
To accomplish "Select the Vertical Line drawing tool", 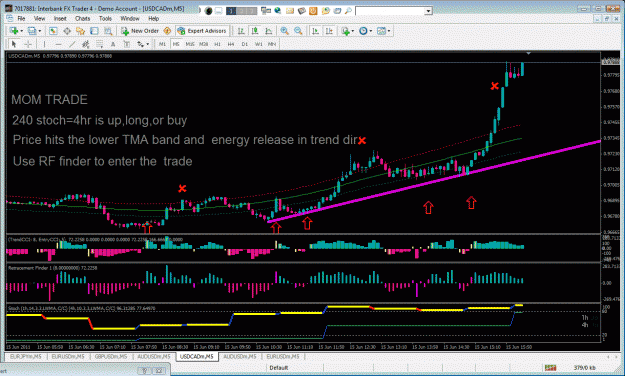I will 44,44.
